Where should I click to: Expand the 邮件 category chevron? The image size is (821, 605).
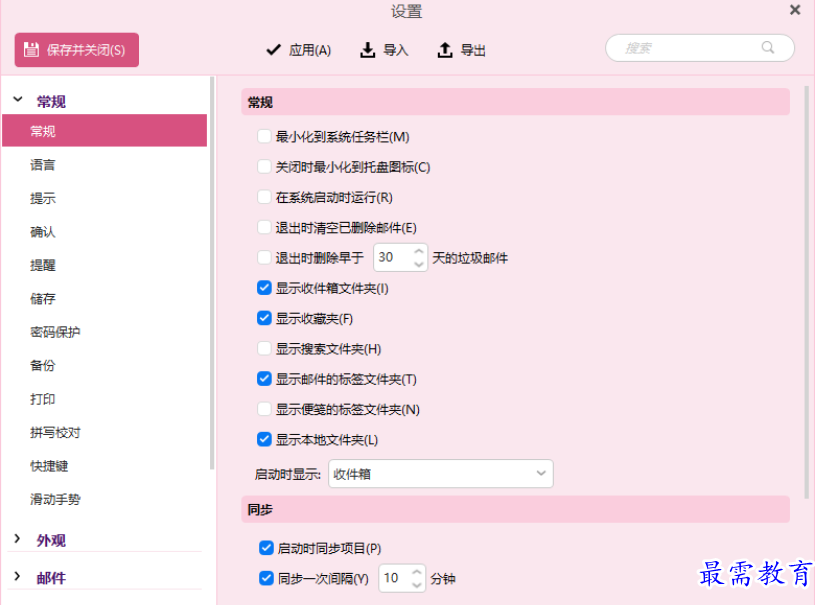pyautogui.click(x=17, y=576)
